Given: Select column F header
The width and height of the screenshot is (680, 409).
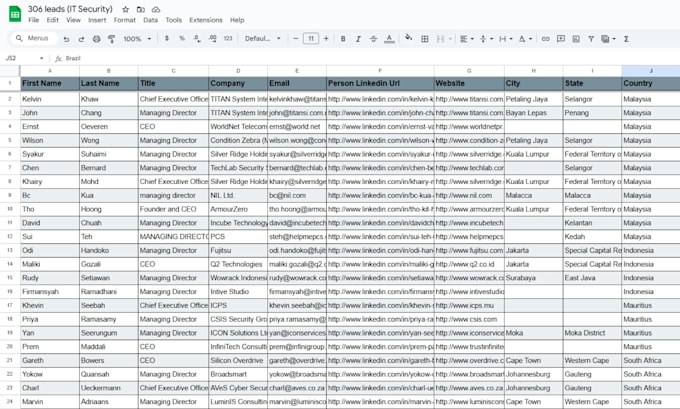Looking at the screenshot, I should (380, 70).
